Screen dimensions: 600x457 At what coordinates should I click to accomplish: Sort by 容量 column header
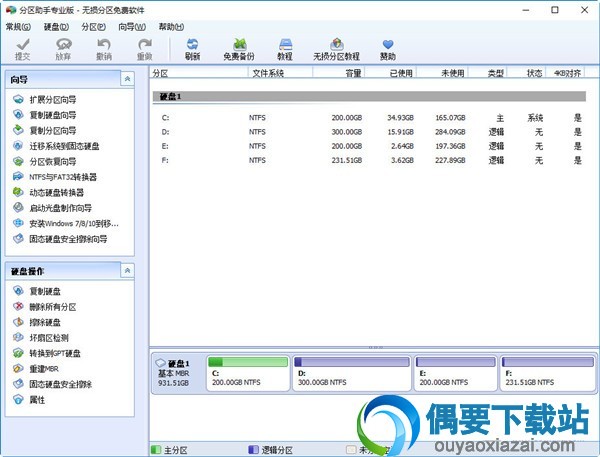point(339,73)
